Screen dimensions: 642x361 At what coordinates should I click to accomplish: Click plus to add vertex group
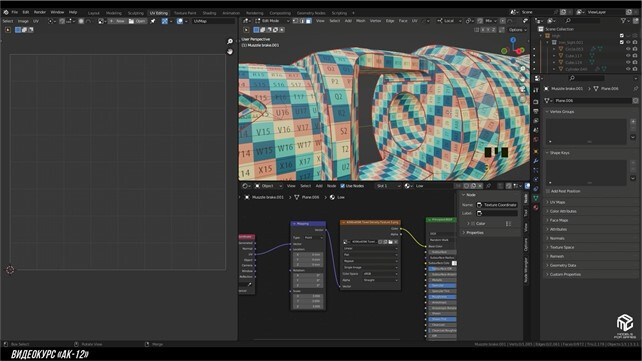[x=633, y=122]
